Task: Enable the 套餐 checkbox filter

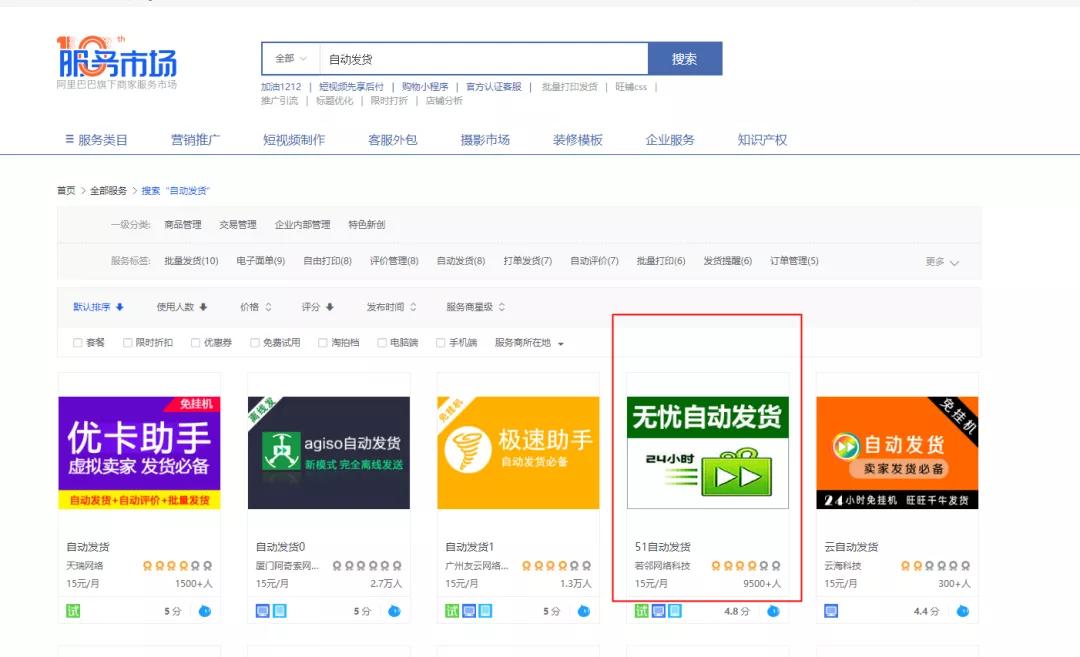Action: tap(78, 342)
